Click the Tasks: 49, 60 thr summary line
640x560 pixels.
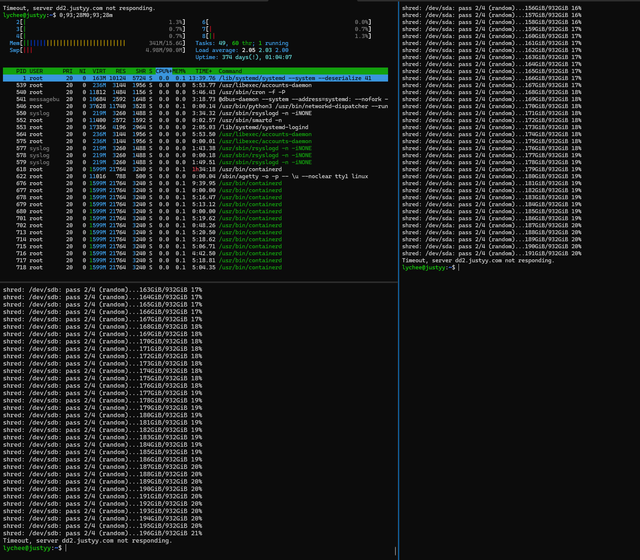pyautogui.click(x=242, y=43)
